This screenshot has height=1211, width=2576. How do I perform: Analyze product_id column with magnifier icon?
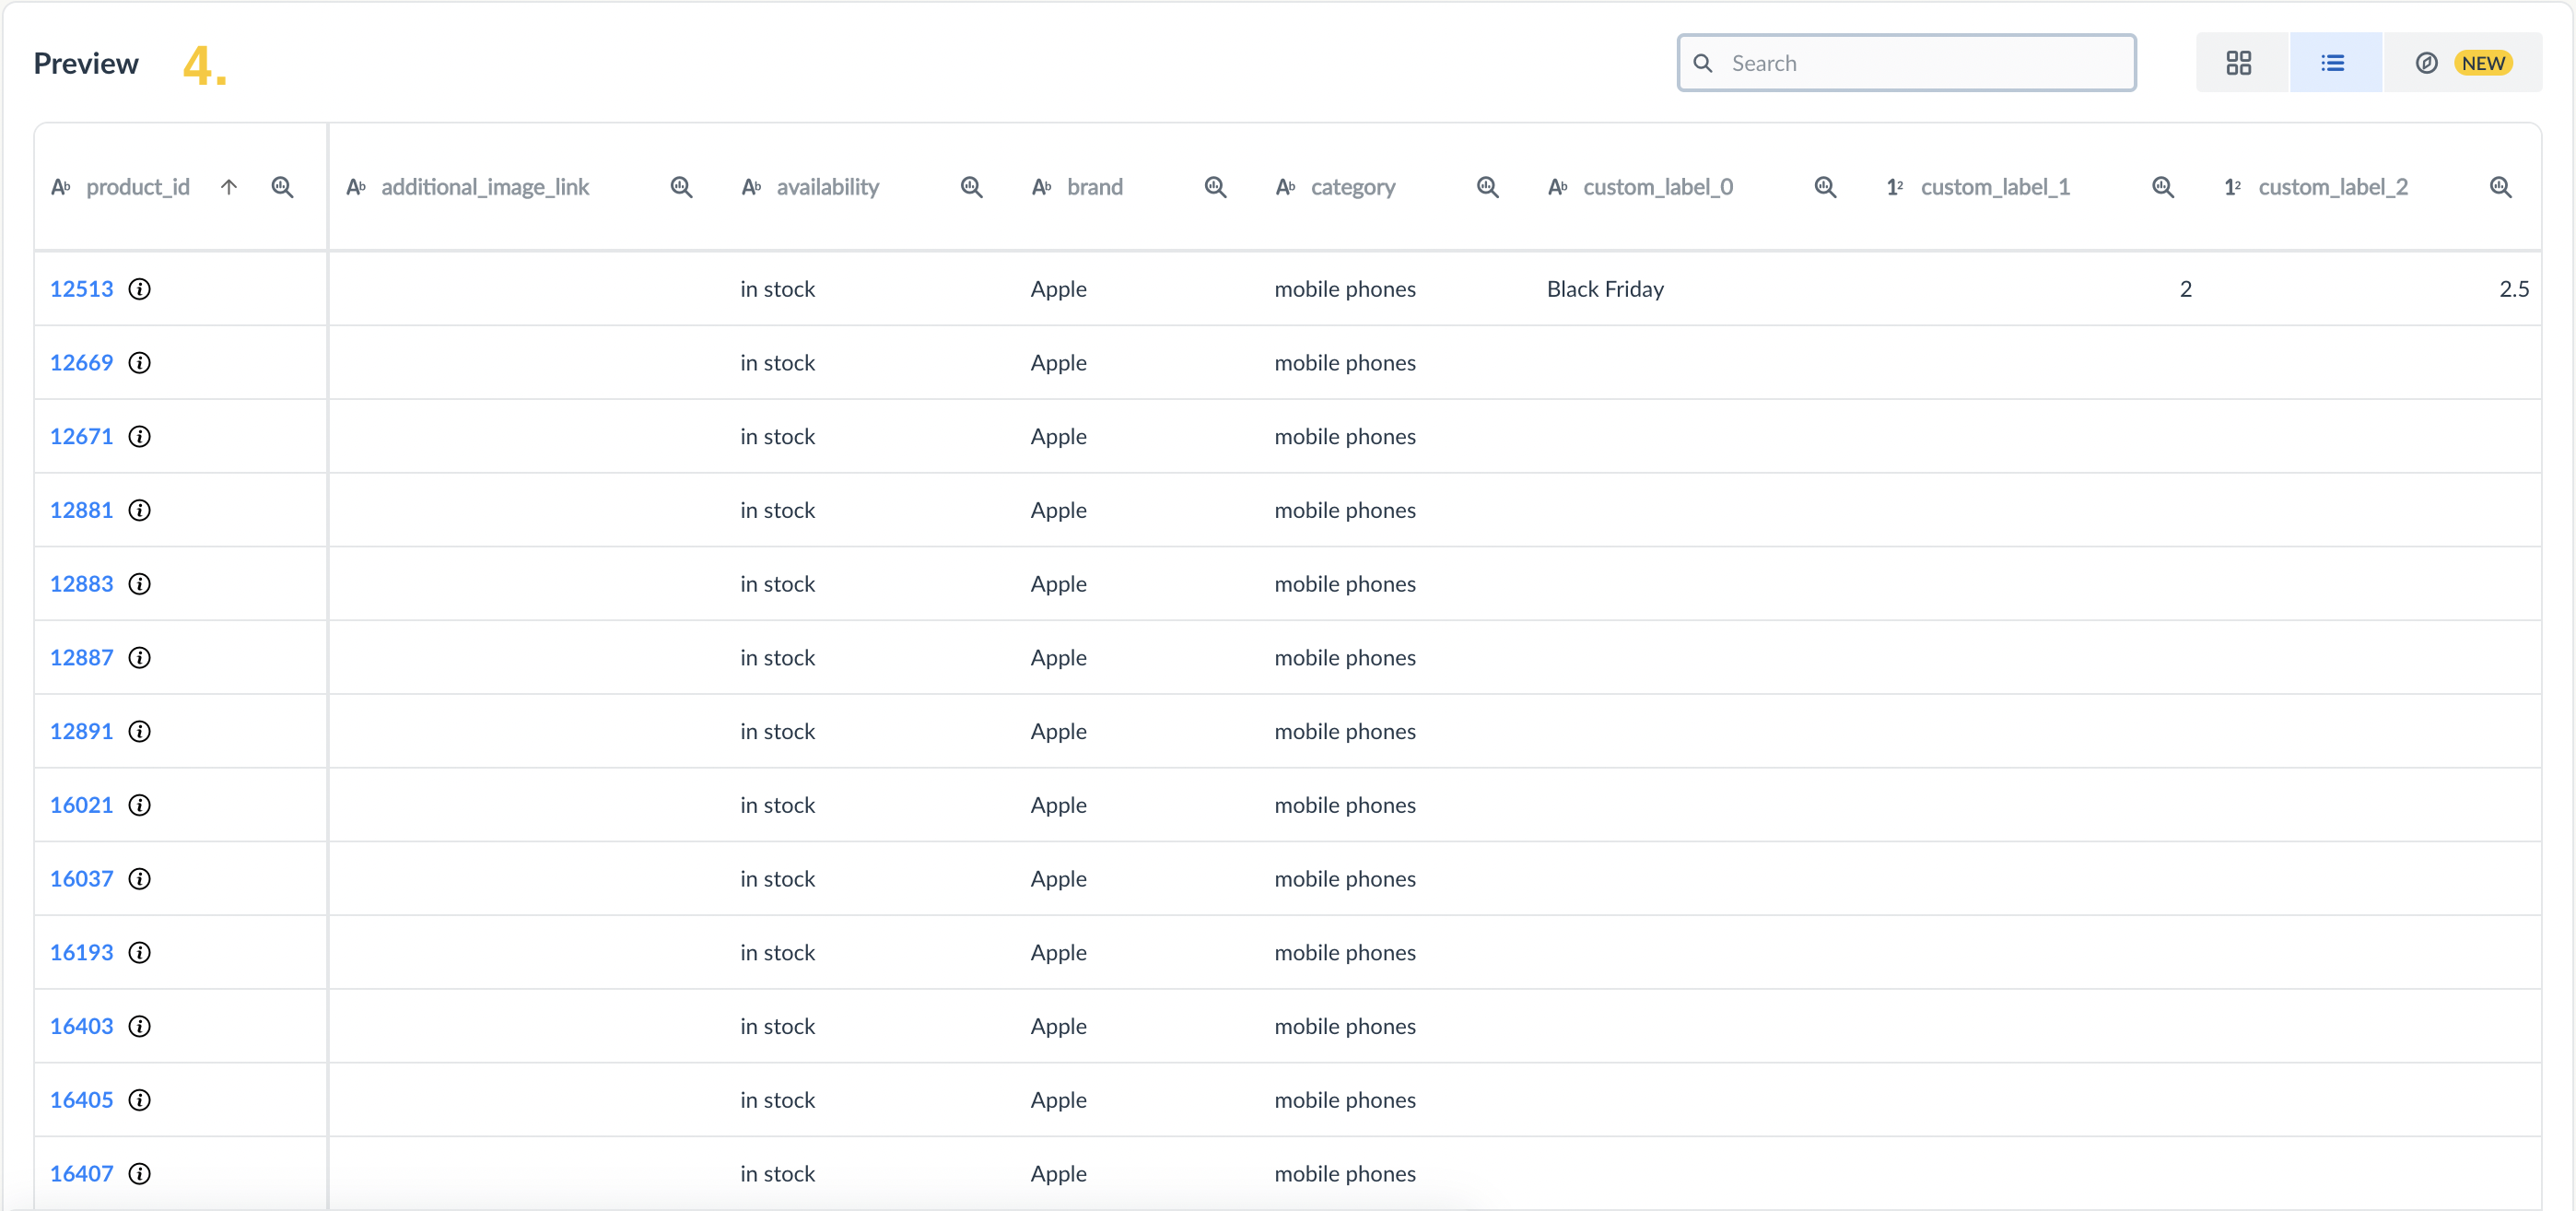pyautogui.click(x=282, y=187)
